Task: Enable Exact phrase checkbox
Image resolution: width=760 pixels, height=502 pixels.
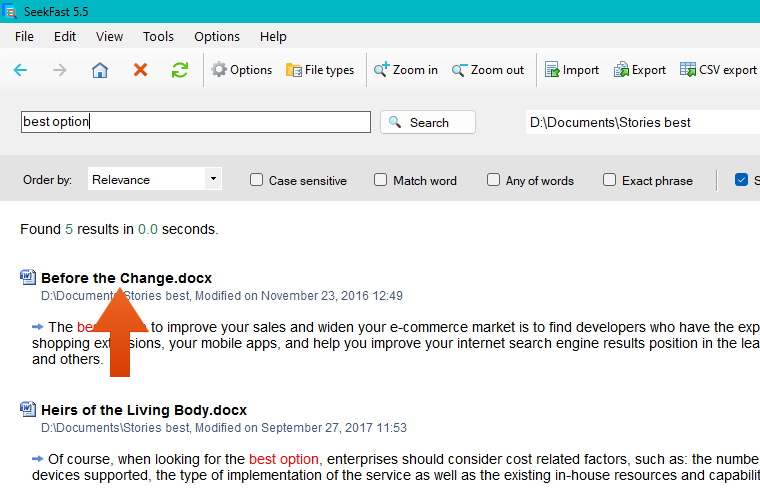Action: [x=609, y=180]
